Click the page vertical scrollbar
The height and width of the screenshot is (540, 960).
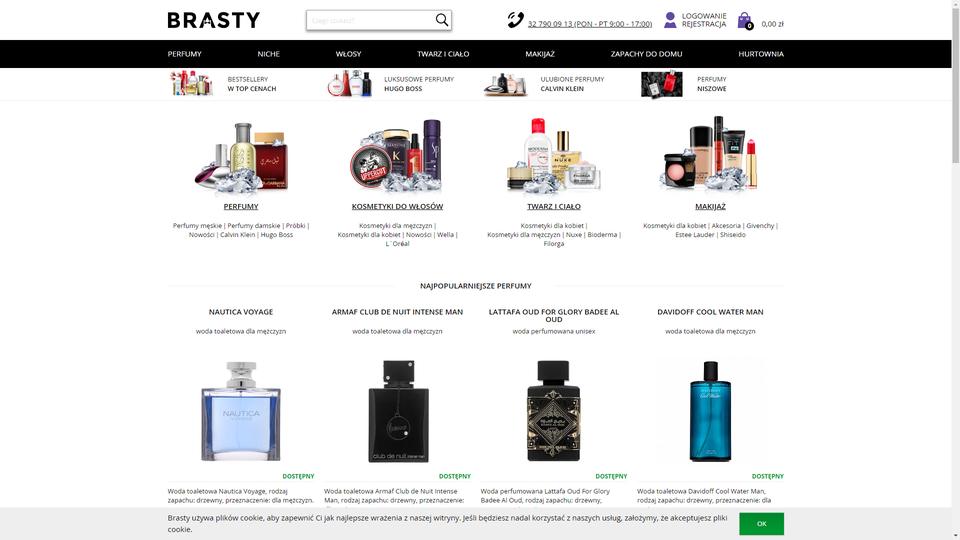(x=955, y=270)
